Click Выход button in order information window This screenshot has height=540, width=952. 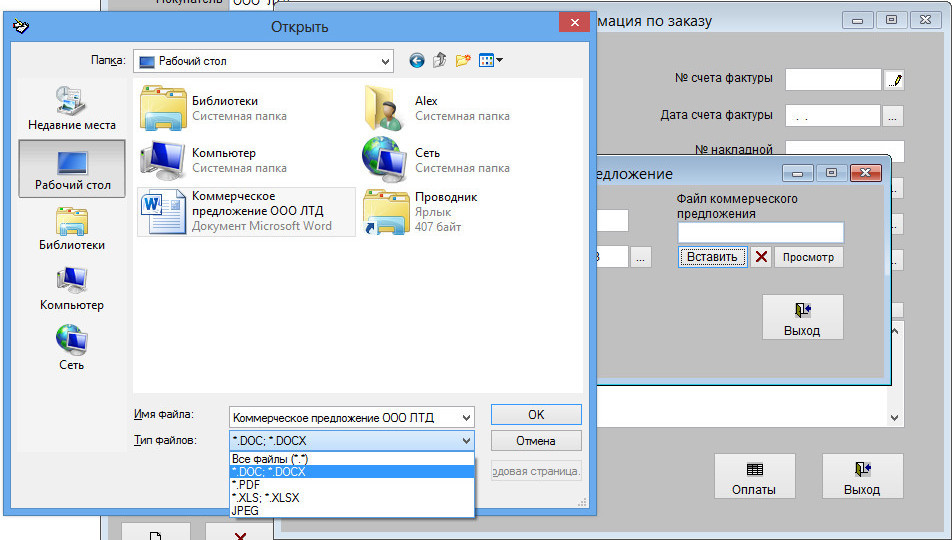point(862,476)
